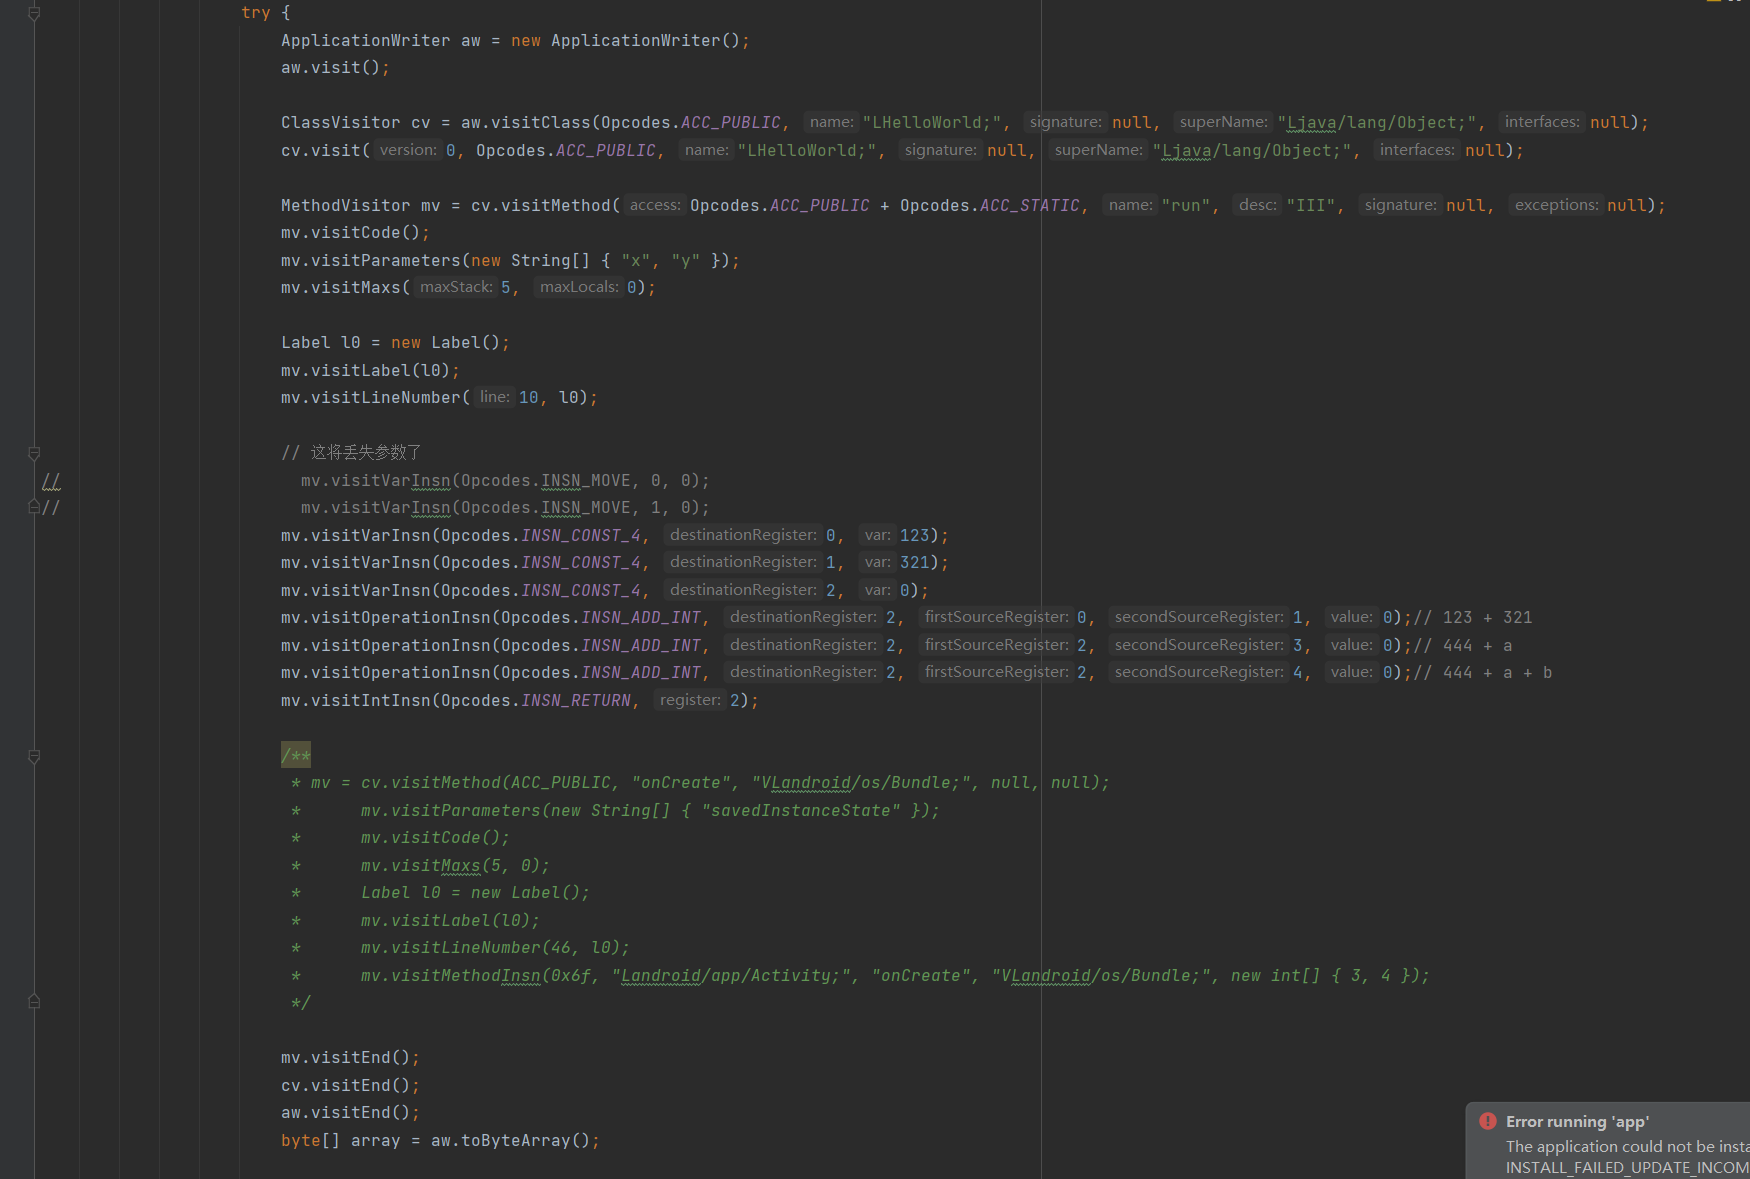The image size is (1750, 1179).
Task: Click the fold end marker beside the second commented INSN_MOVE line
Action: pyautogui.click(x=34, y=507)
